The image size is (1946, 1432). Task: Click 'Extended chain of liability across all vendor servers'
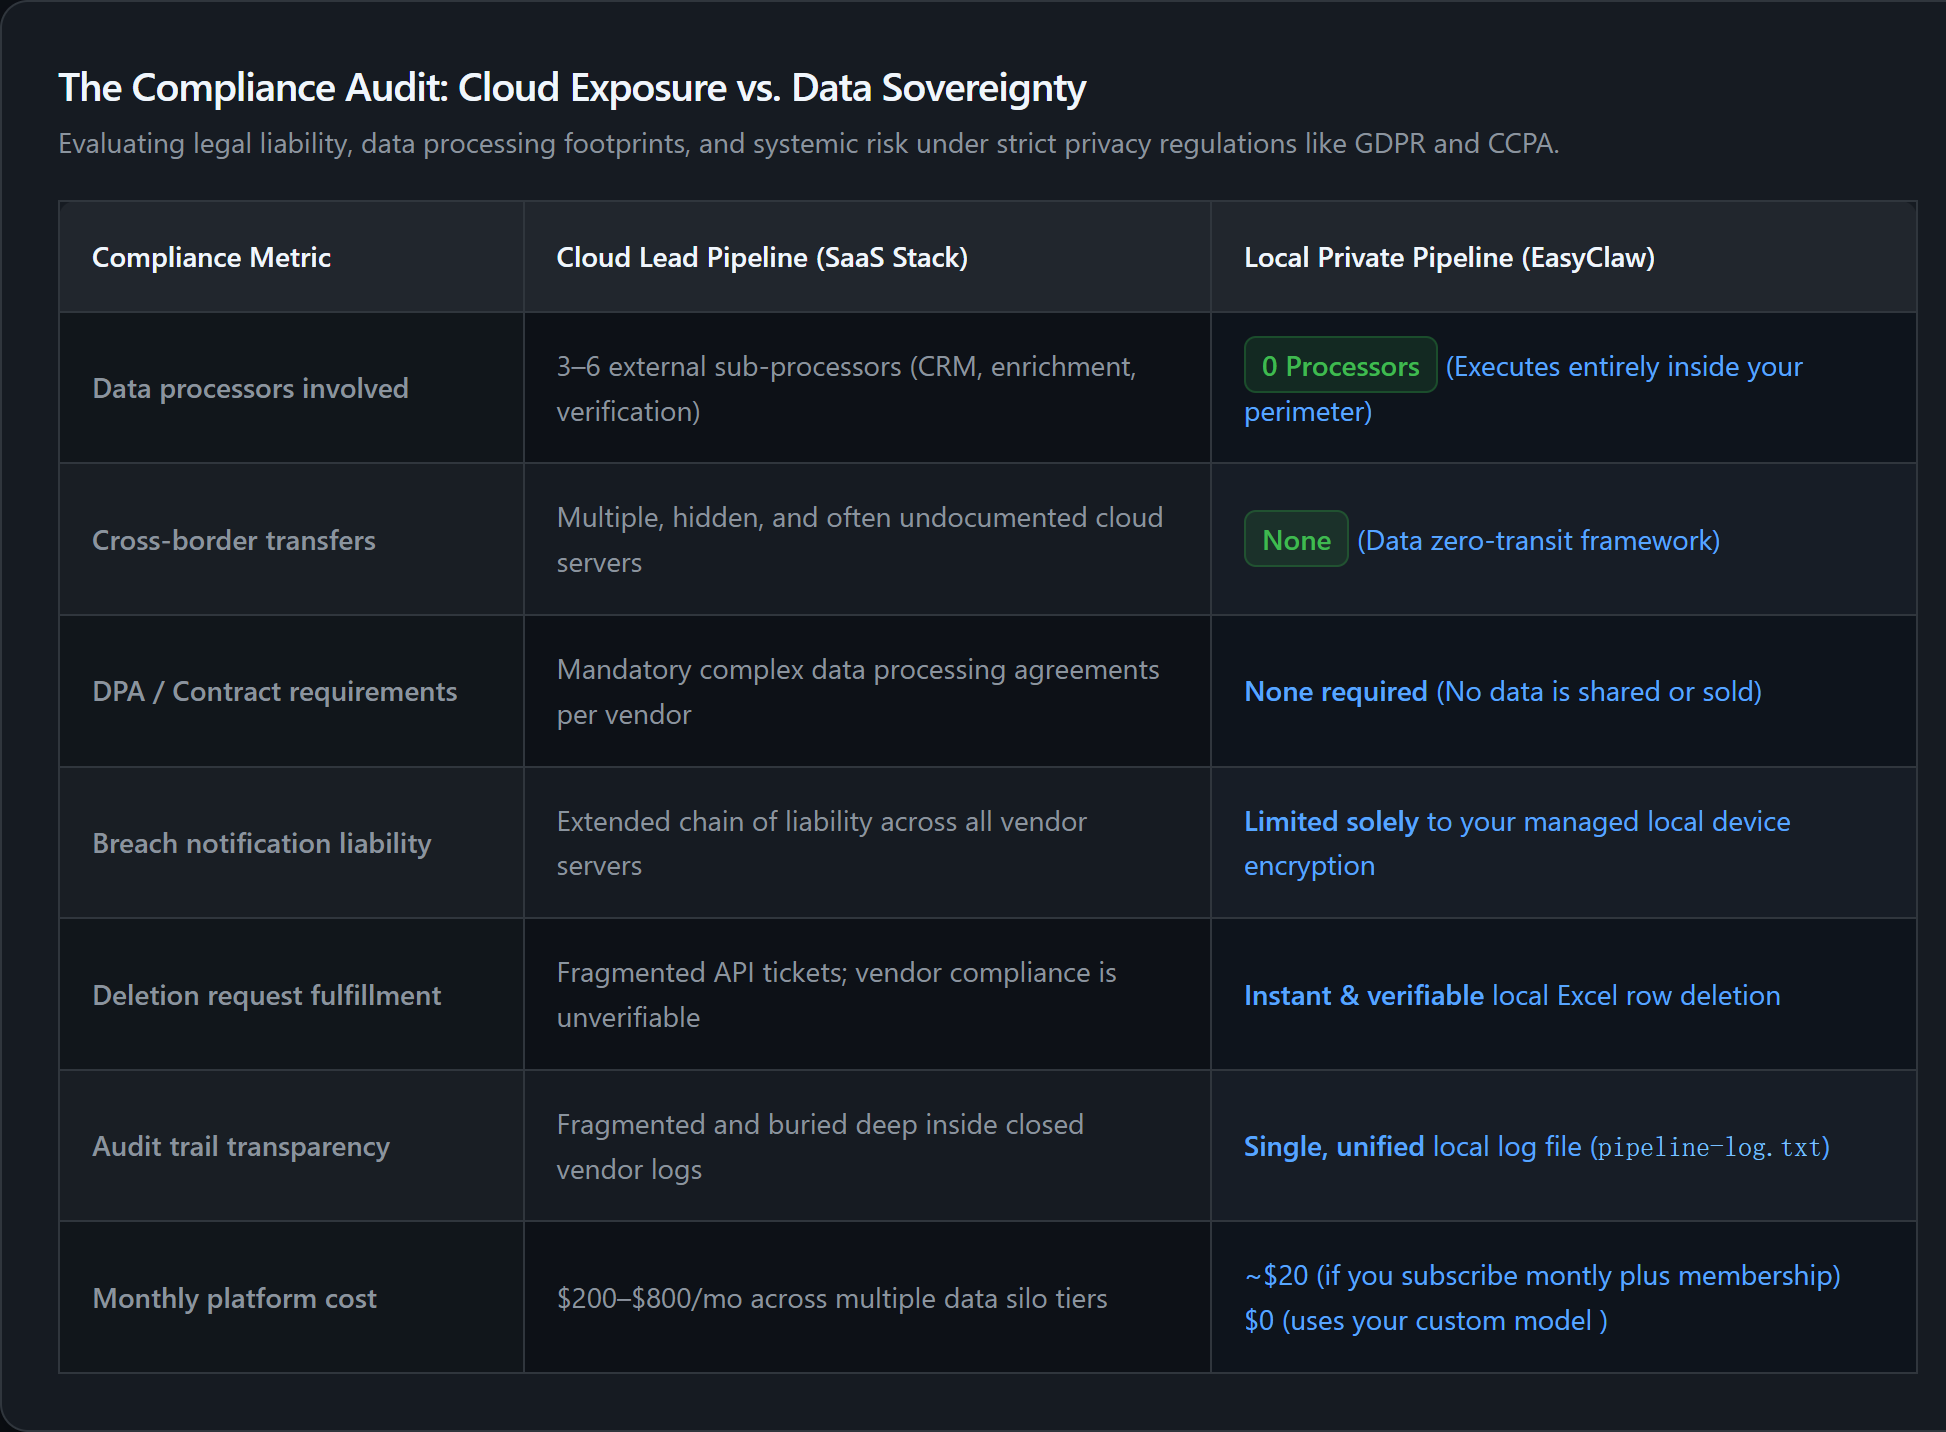click(x=821, y=843)
